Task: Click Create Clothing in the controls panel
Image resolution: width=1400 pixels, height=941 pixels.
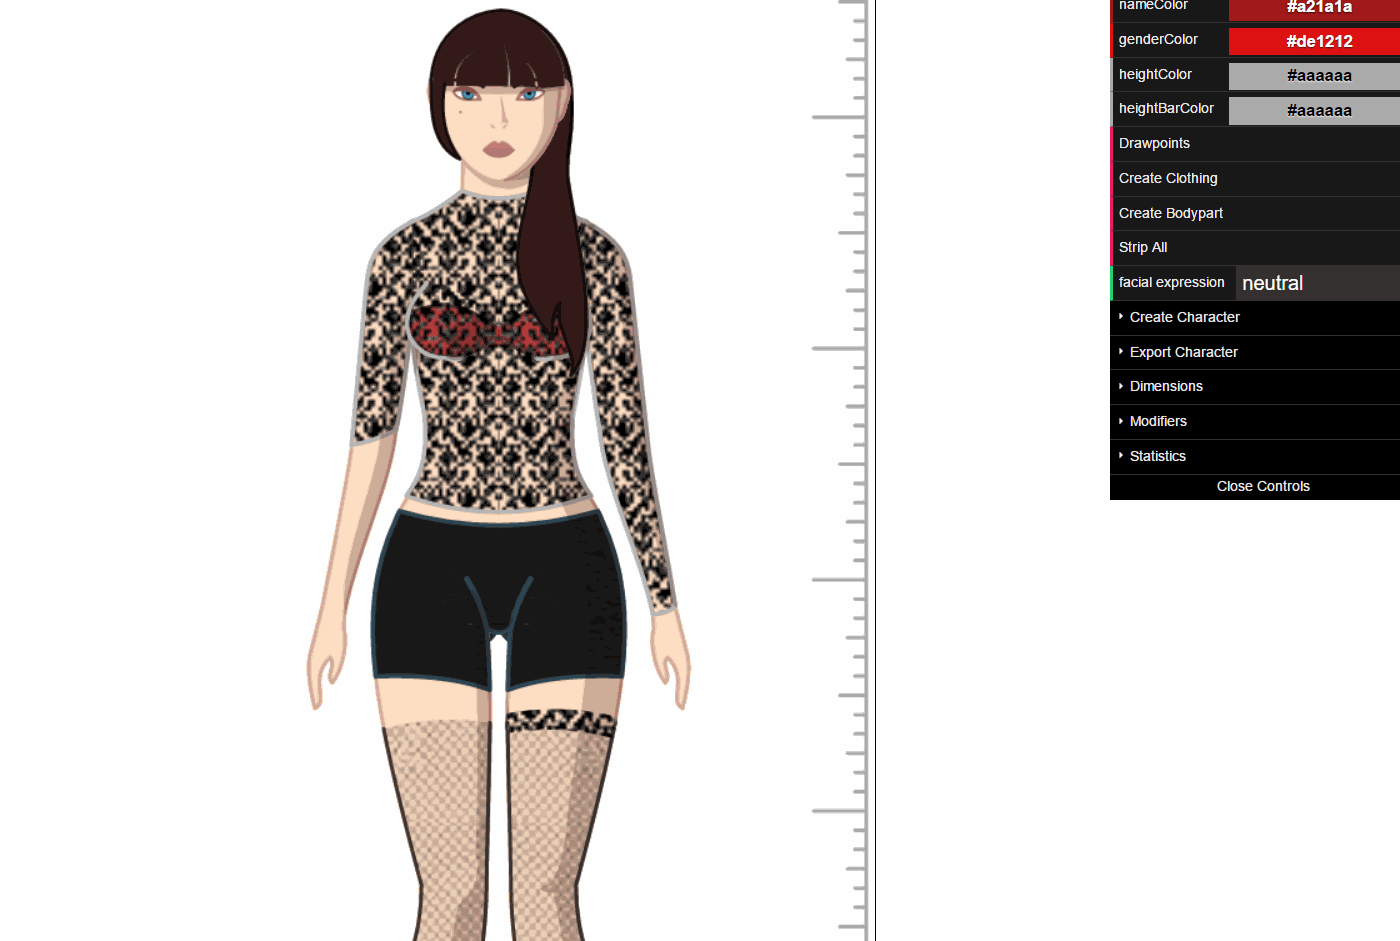Action: click(x=1168, y=178)
